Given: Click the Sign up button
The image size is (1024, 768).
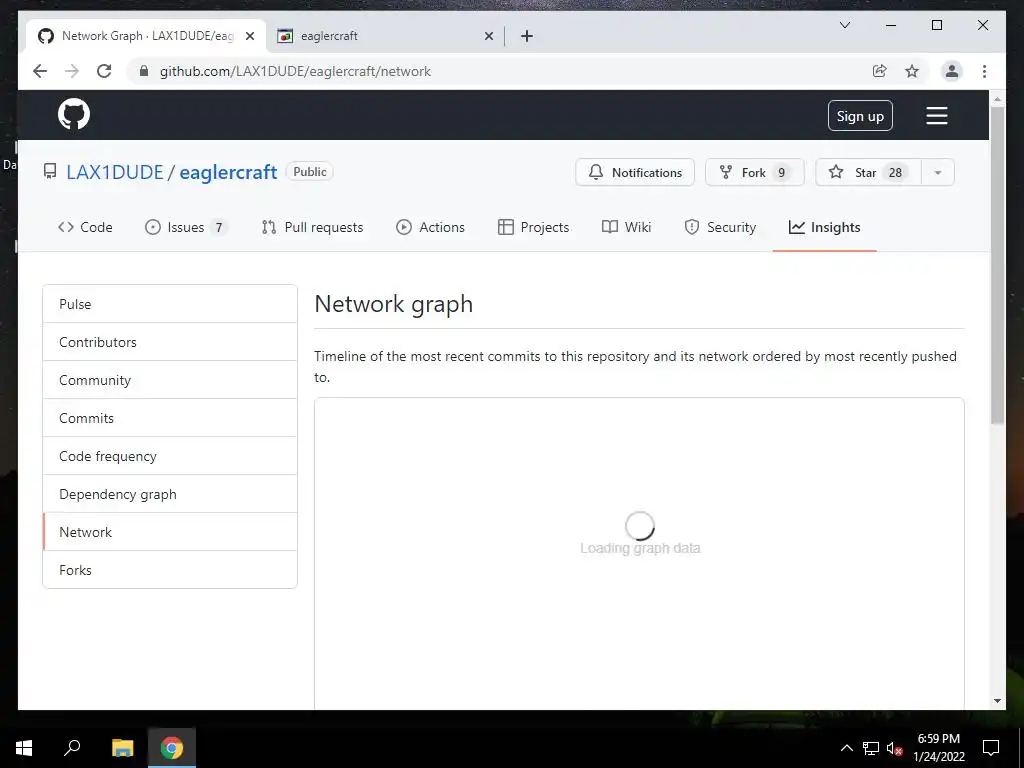Looking at the screenshot, I should (860, 116).
